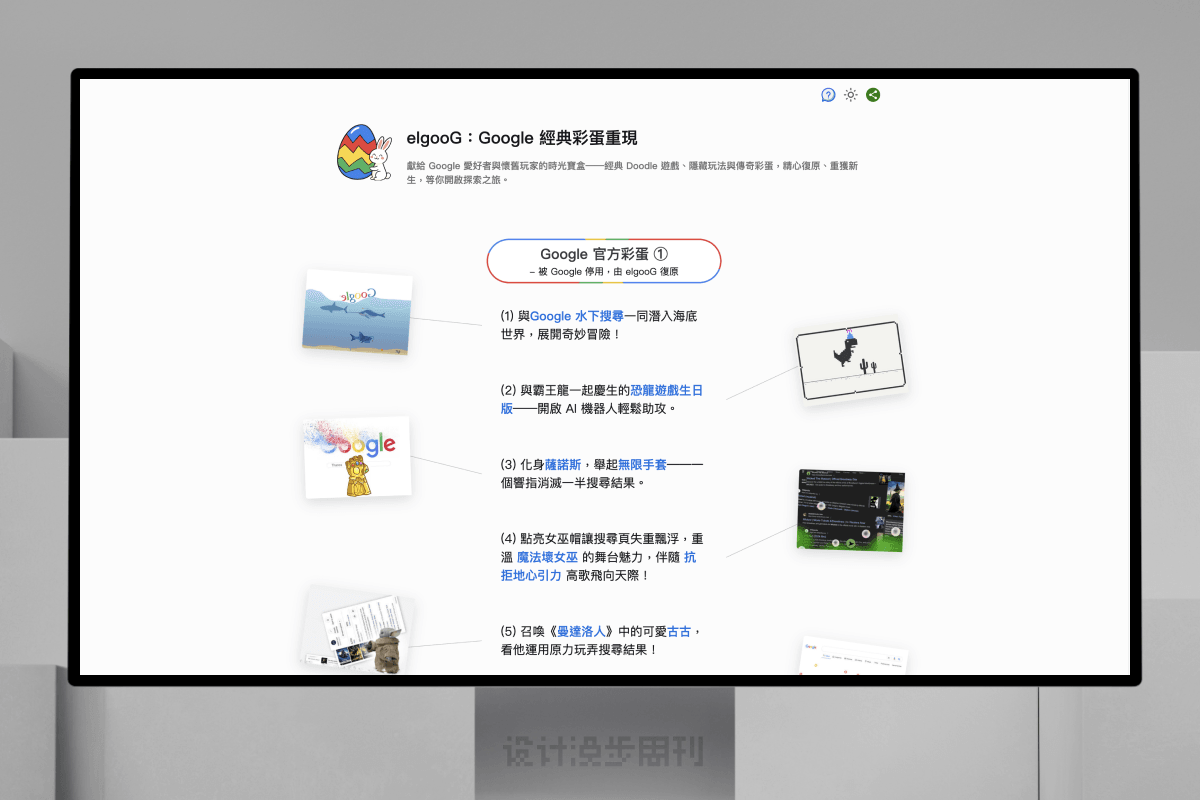Open the dark Wicked witch search thumbnail

(851, 510)
